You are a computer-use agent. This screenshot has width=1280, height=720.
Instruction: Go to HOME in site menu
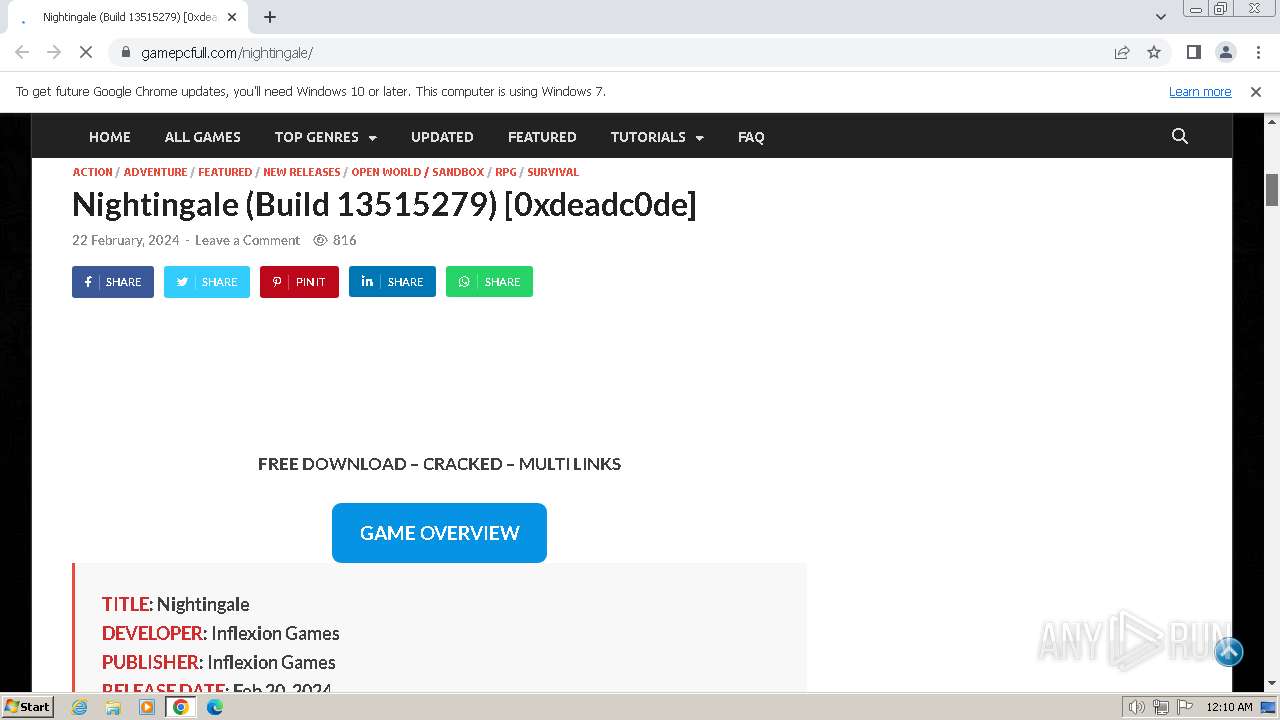(110, 137)
